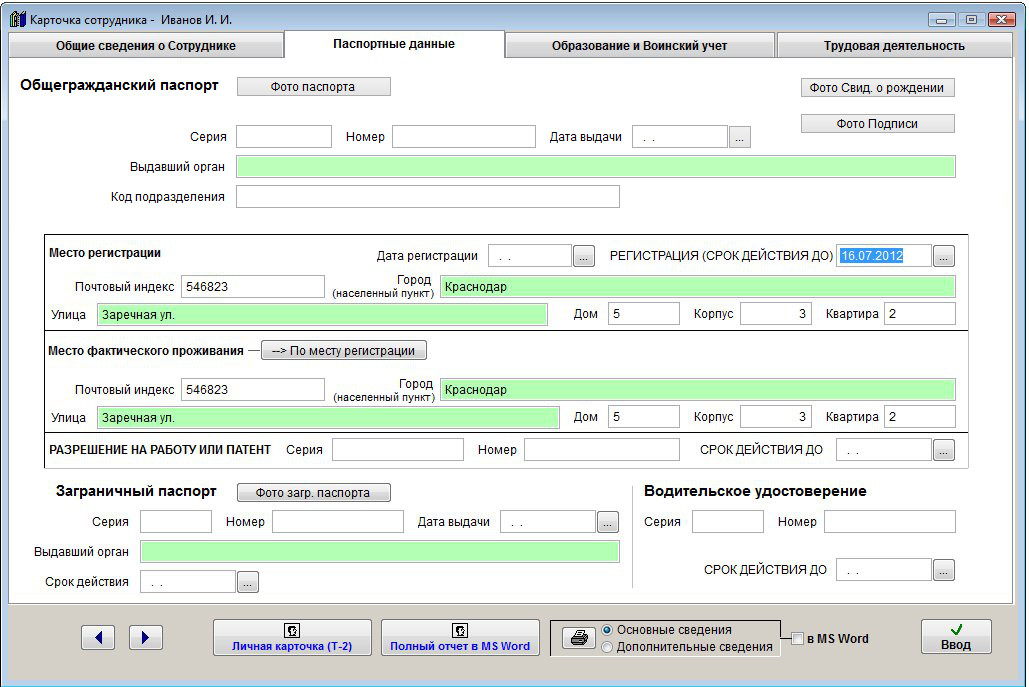Screen dimensions: 1029x687
Task: Click the actual residence Почтовый индекс field
Action: tap(253, 390)
